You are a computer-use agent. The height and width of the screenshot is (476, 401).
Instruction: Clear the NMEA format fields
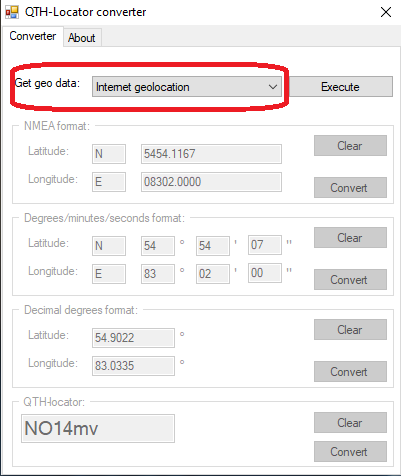350,146
